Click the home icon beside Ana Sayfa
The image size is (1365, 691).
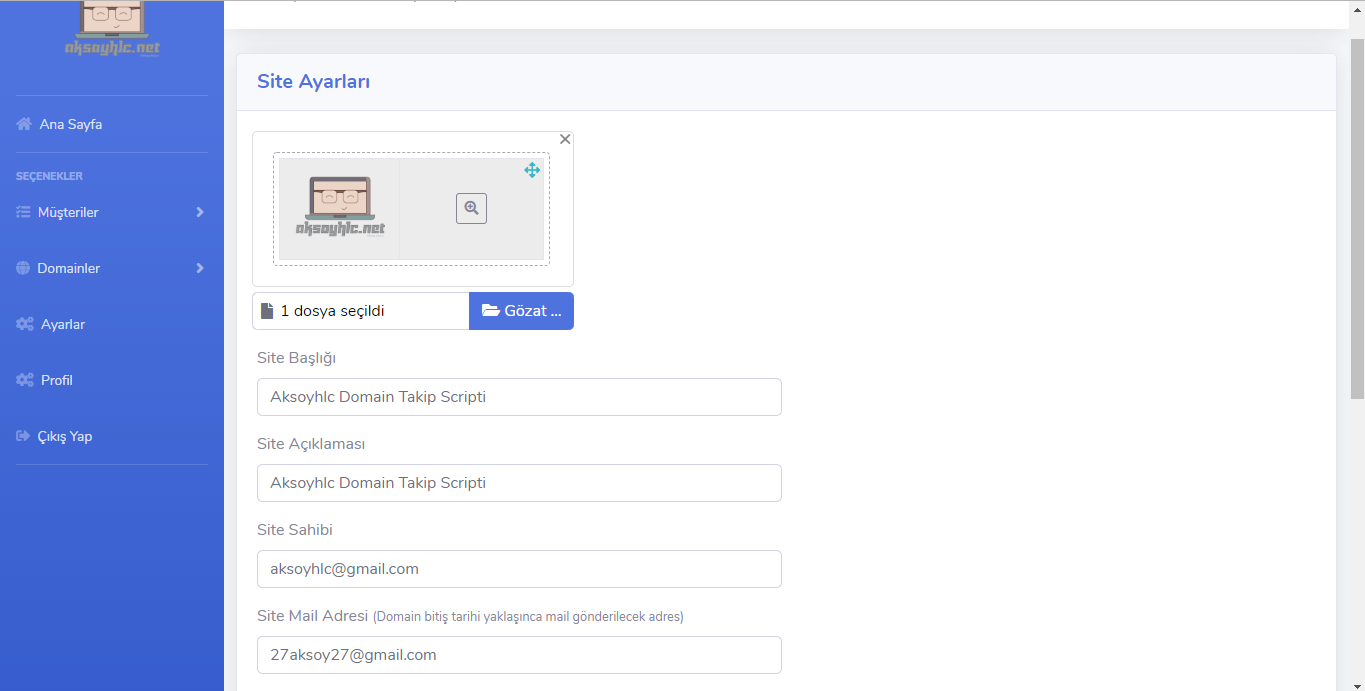(x=24, y=124)
